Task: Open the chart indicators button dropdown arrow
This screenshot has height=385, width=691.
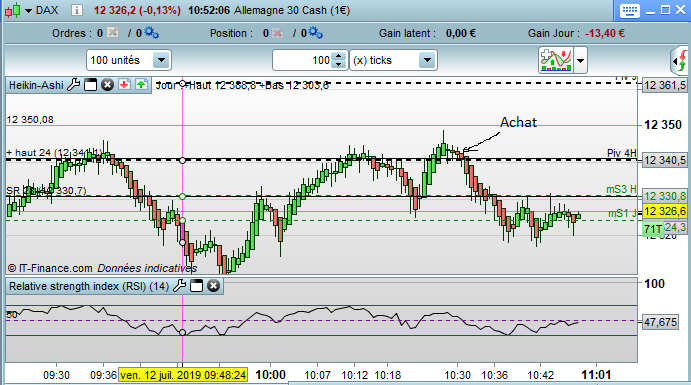Action: point(581,60)
